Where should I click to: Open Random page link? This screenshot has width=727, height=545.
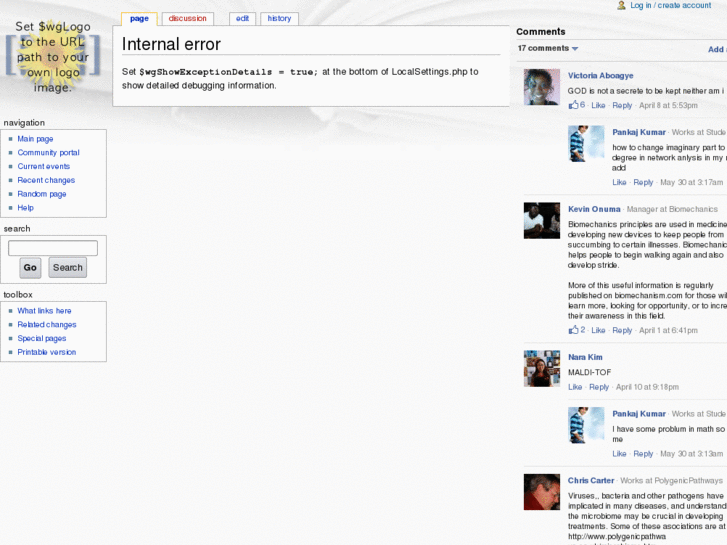click(42, 194)
